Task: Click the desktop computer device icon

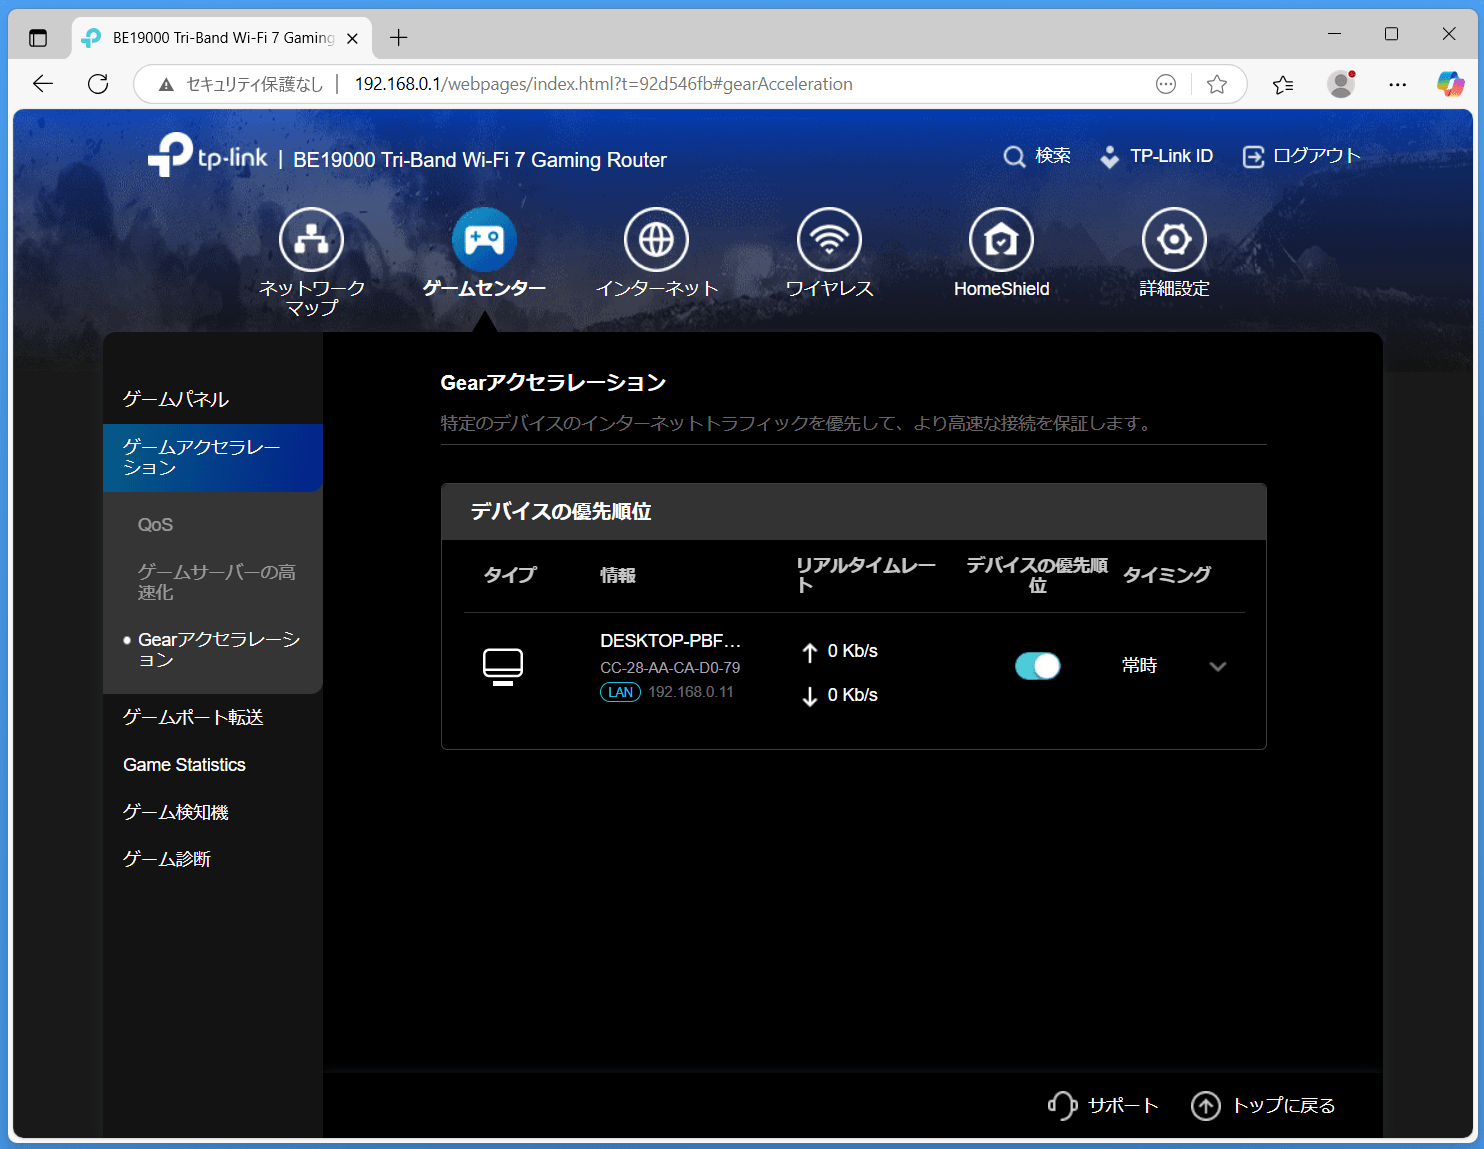Action: pyautogui.click(x=503, y=666)
